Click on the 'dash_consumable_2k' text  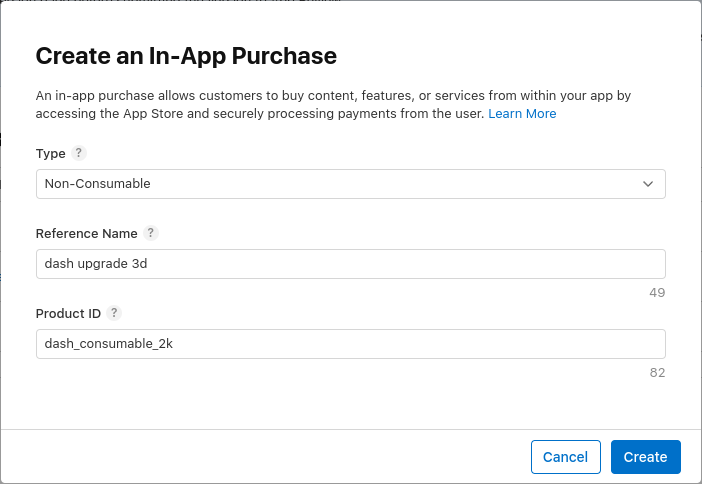pos(110,344)
